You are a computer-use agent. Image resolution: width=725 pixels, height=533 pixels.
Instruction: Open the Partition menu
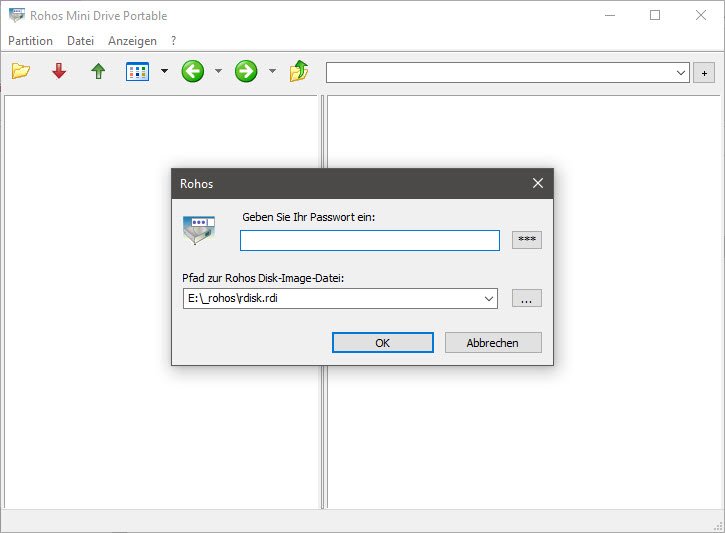click(31, 41)
